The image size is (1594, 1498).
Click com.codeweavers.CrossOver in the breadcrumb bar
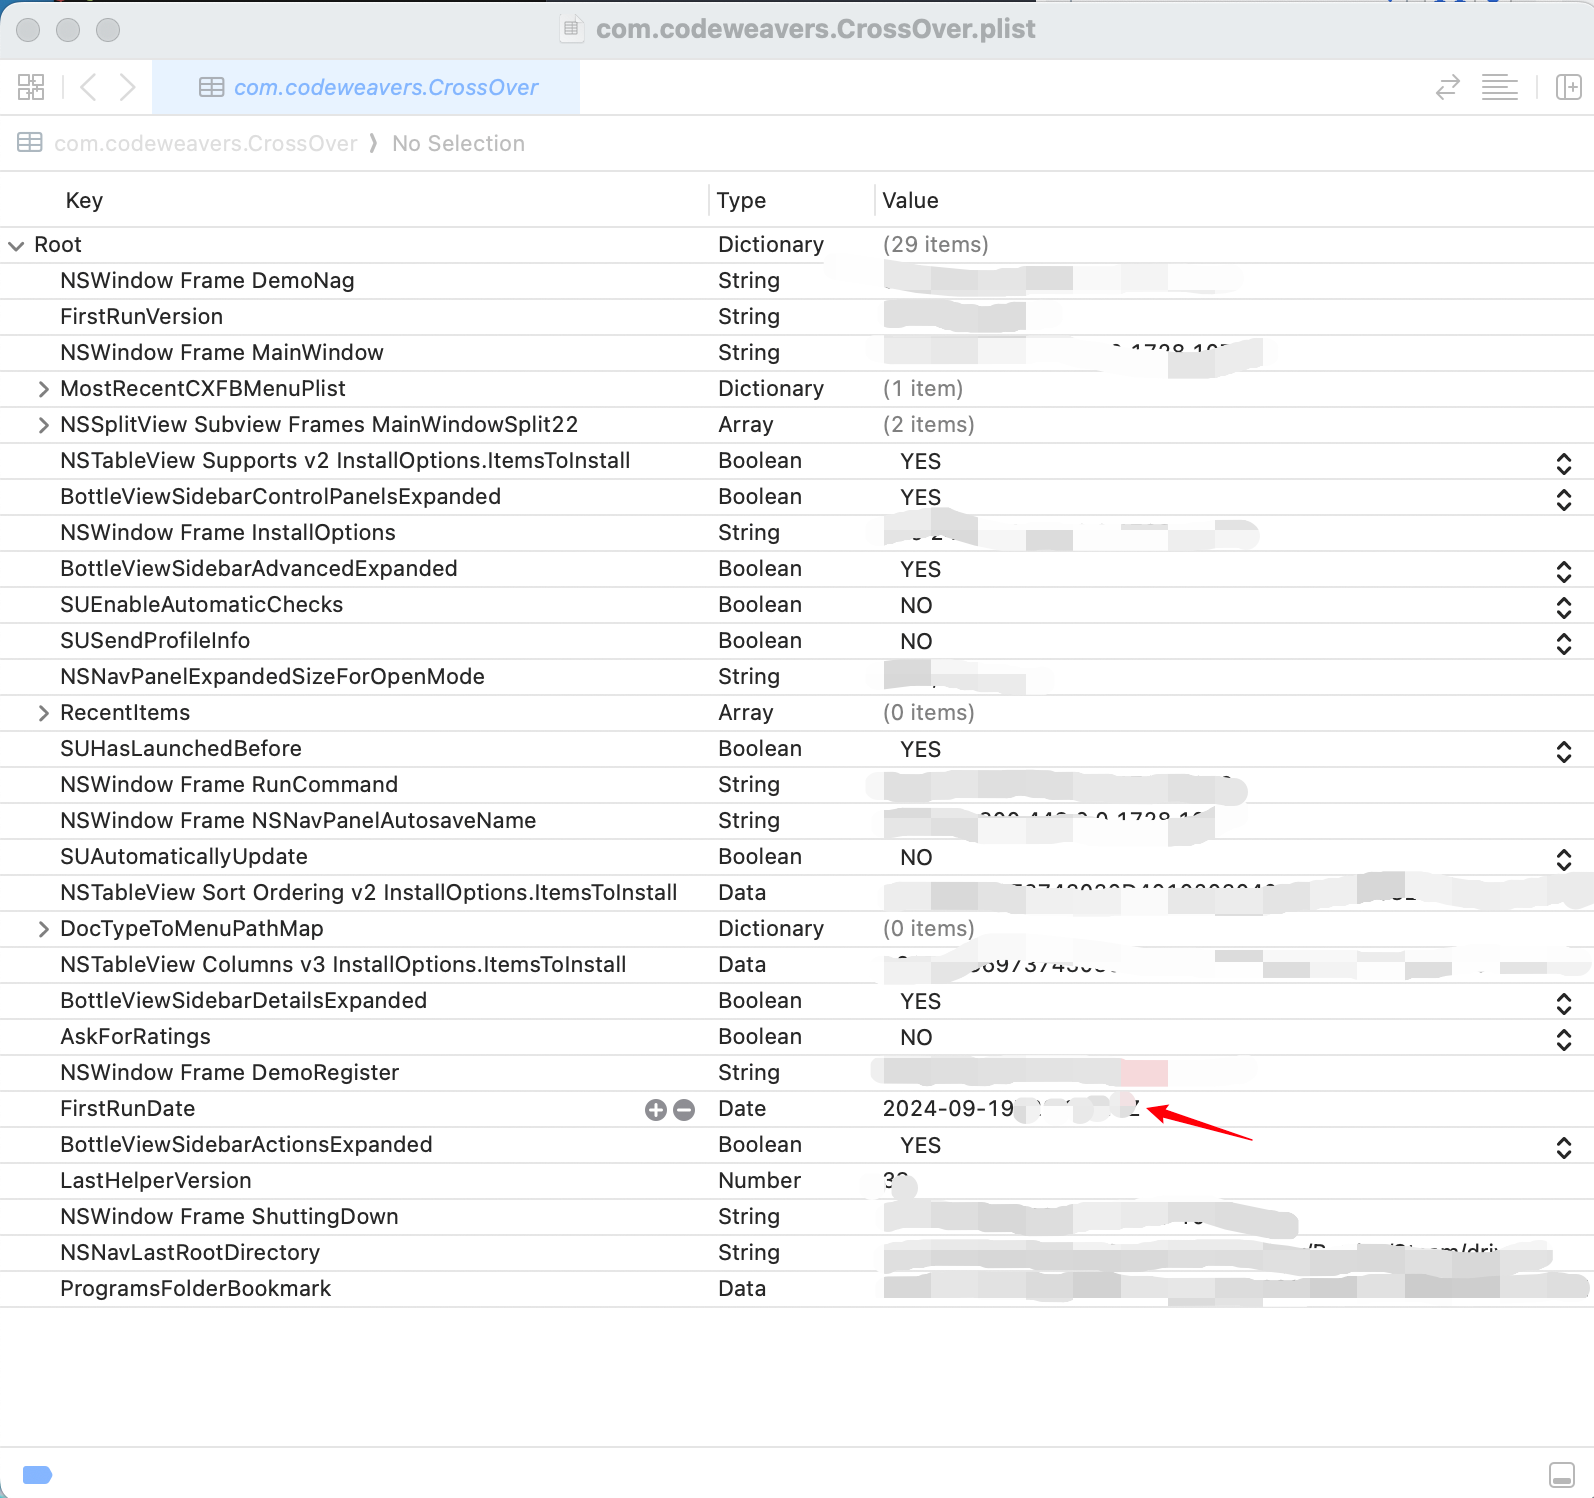pyautogui.click(x=205, y=143)
